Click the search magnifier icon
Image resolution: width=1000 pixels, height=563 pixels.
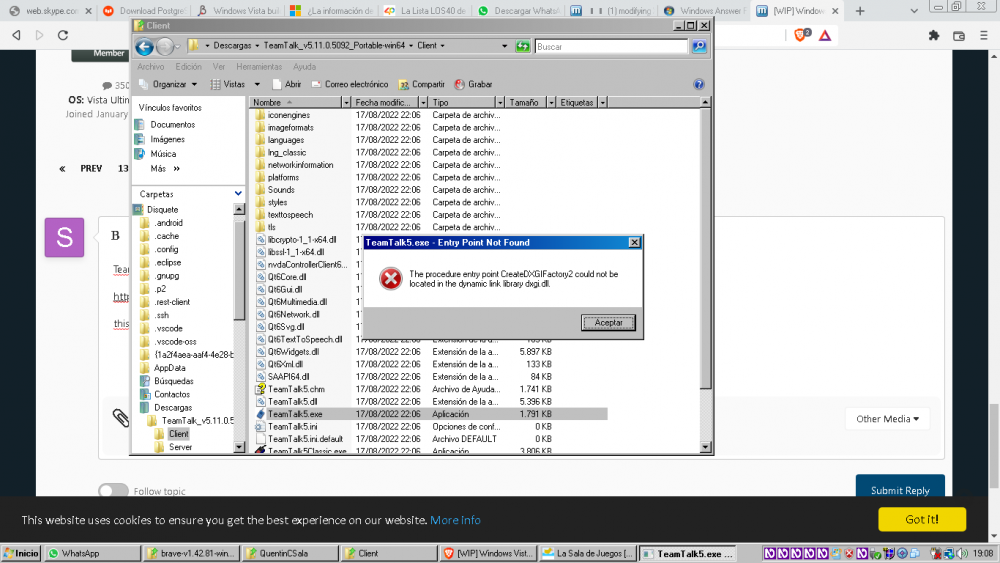click(x=700, y=46)
